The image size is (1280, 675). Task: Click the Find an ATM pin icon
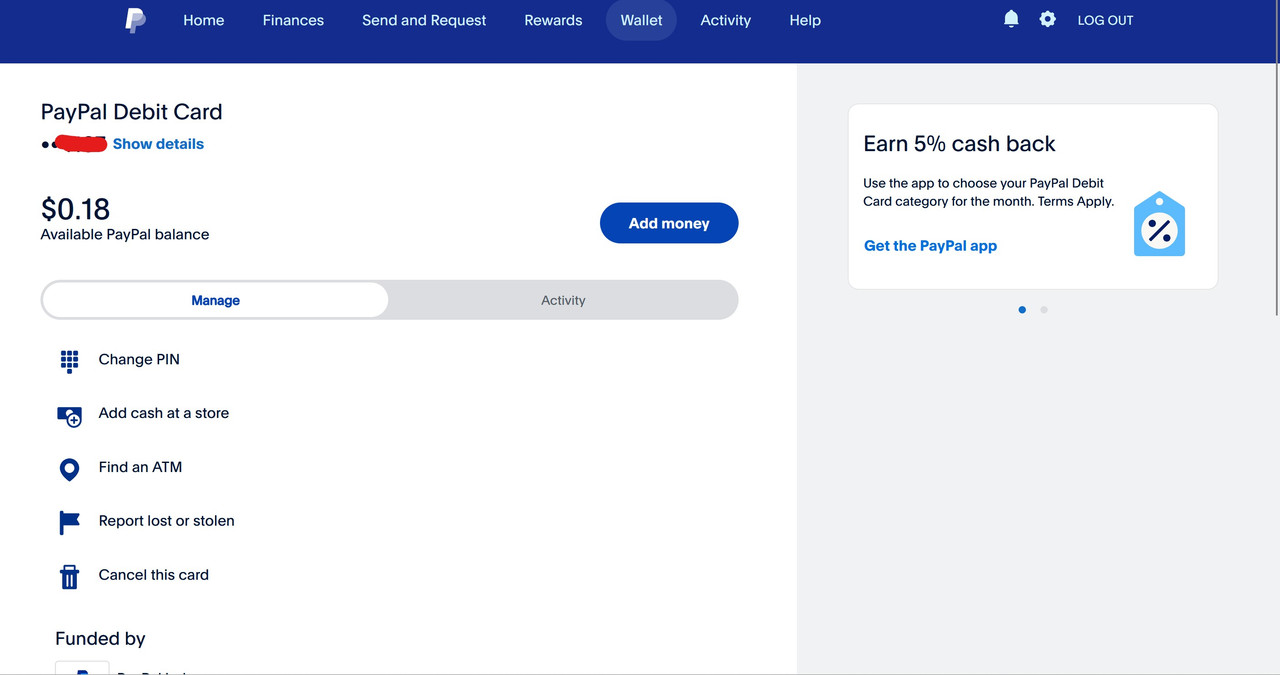[x=69, y=469]
